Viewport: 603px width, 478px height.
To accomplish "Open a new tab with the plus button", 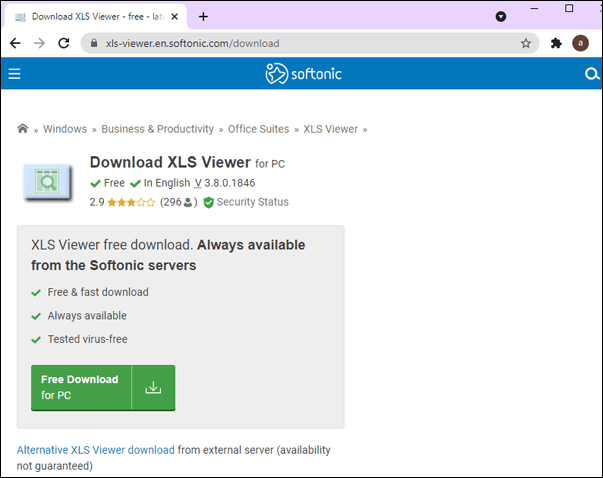I will (x=203, y=17).
